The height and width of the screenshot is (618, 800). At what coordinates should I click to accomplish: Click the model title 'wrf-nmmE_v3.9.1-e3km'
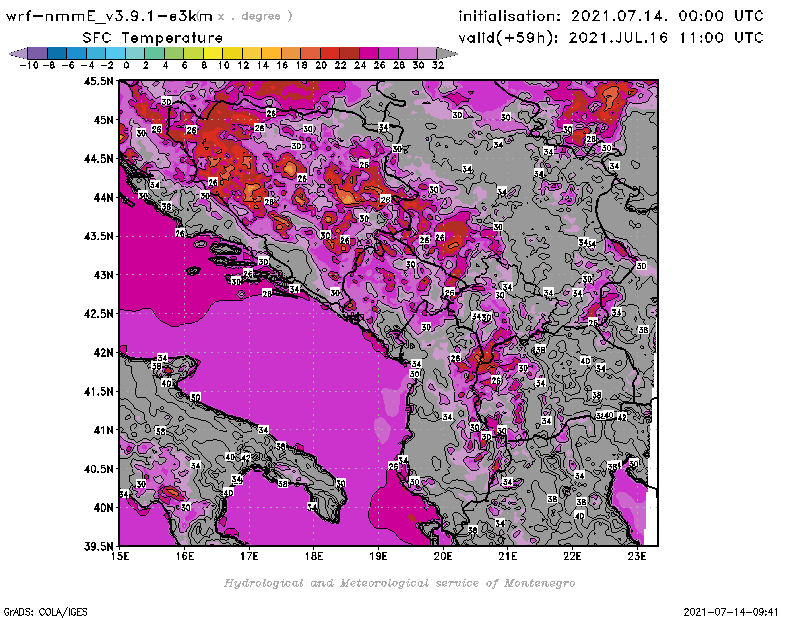[109, 16]
